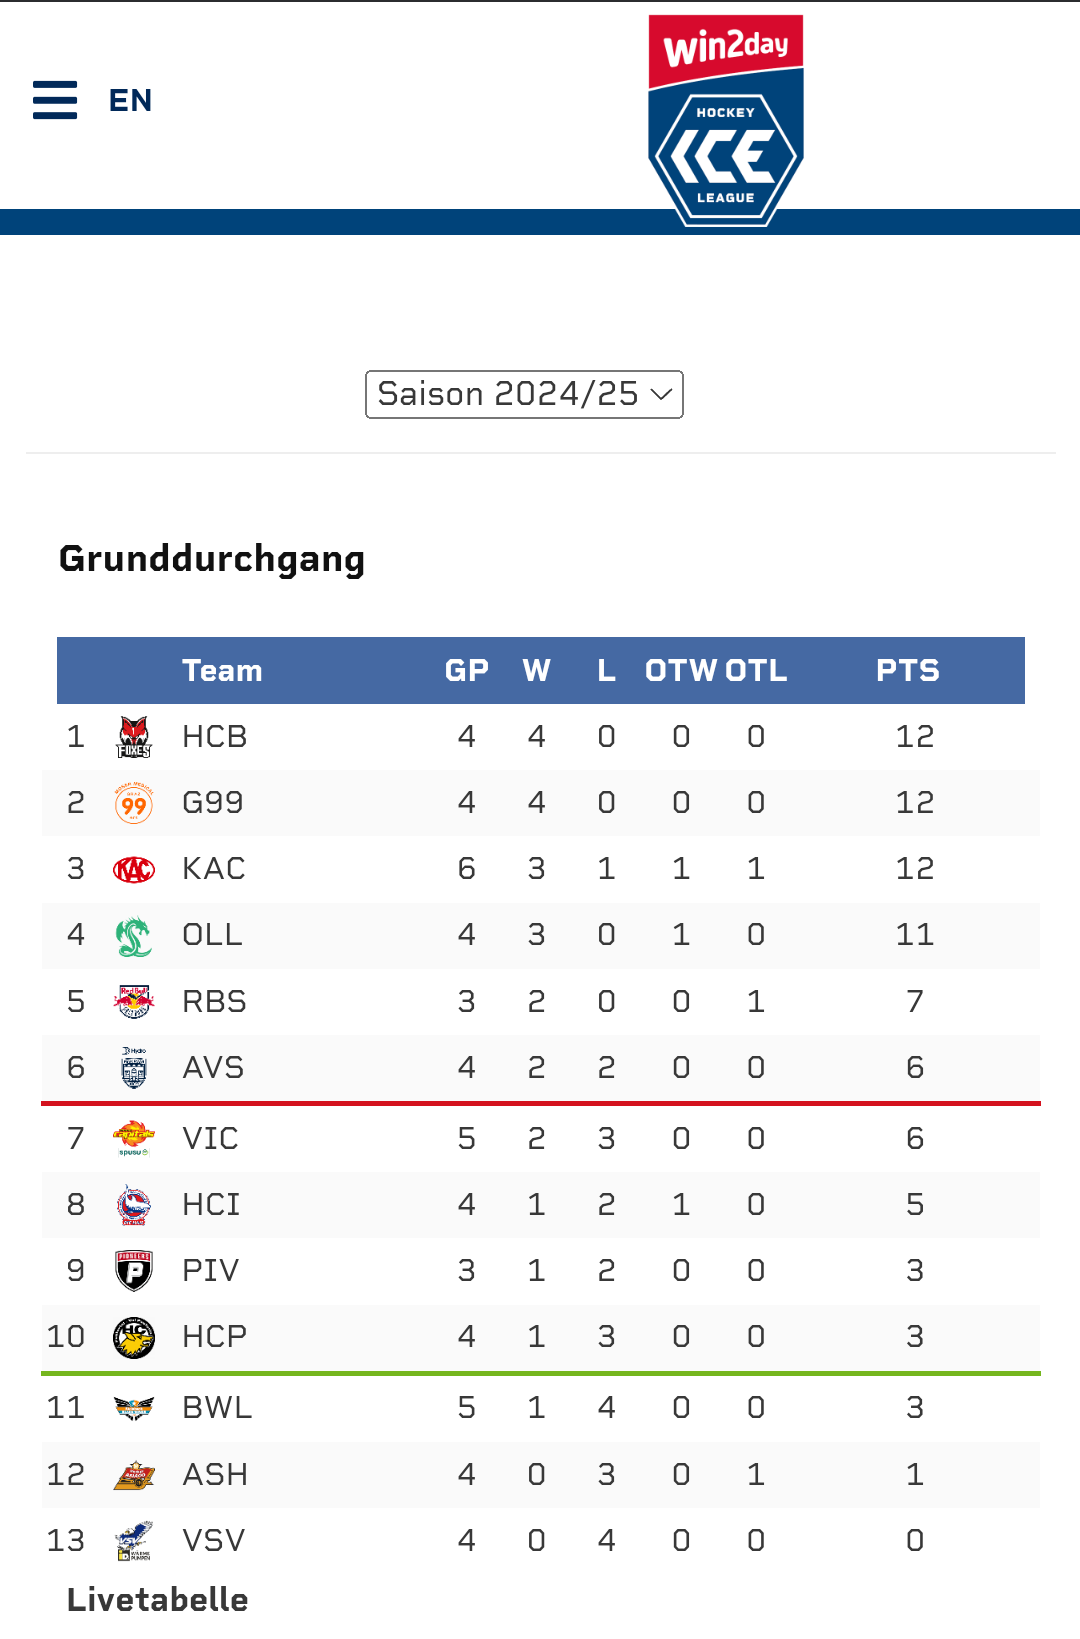1080x1639 pixels.
Task: Click the KAC red team logo
Action: tap(134, 869)
